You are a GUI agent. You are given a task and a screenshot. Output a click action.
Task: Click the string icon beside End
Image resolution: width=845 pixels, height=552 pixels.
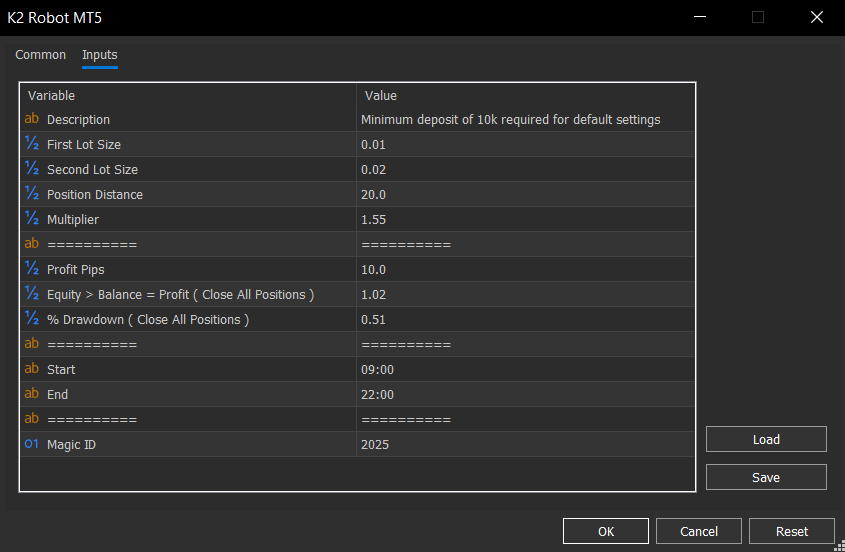pyautogui.click(x=32, y=394)
